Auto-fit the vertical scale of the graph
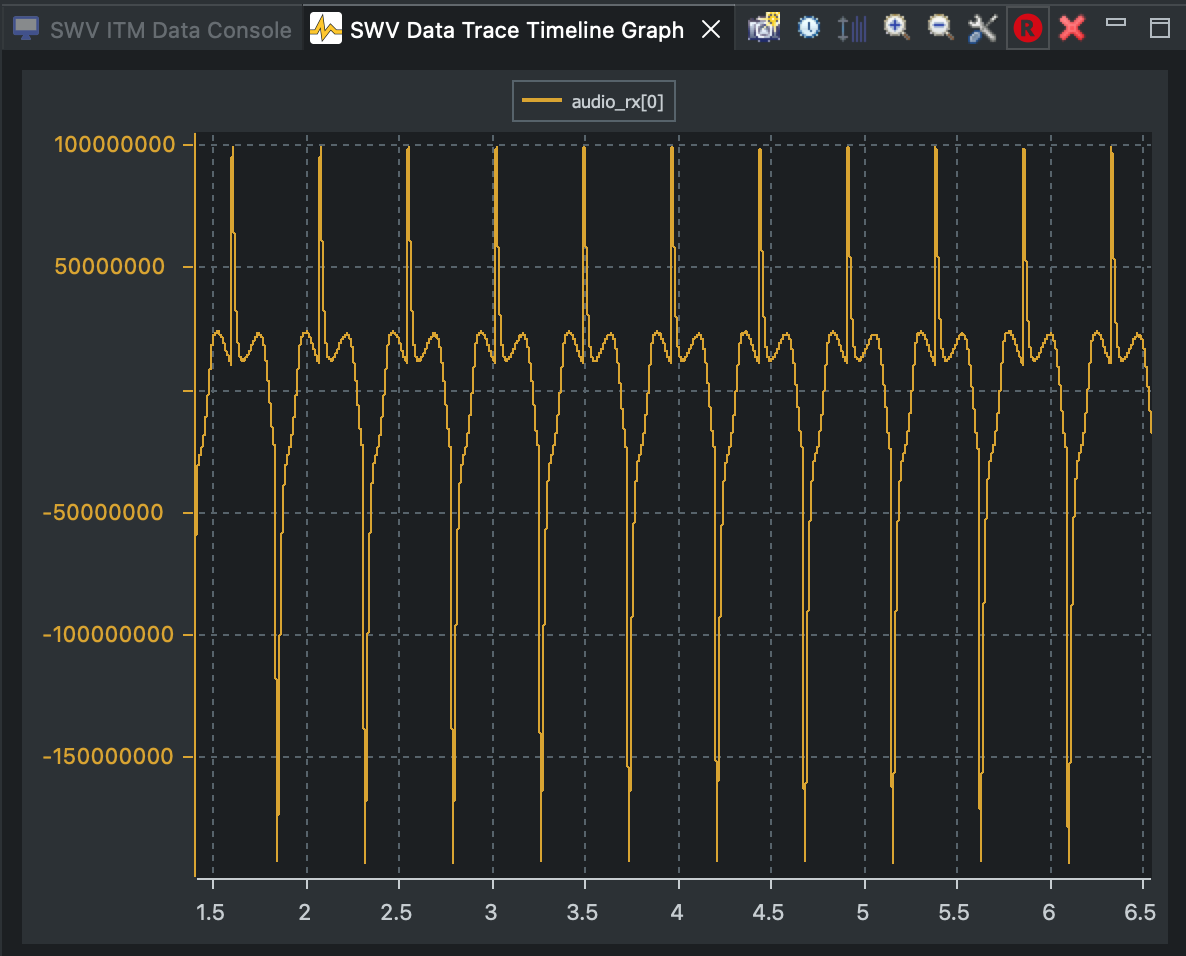The height and width of the screenshot is (956, 1186). tap(851, 28)
